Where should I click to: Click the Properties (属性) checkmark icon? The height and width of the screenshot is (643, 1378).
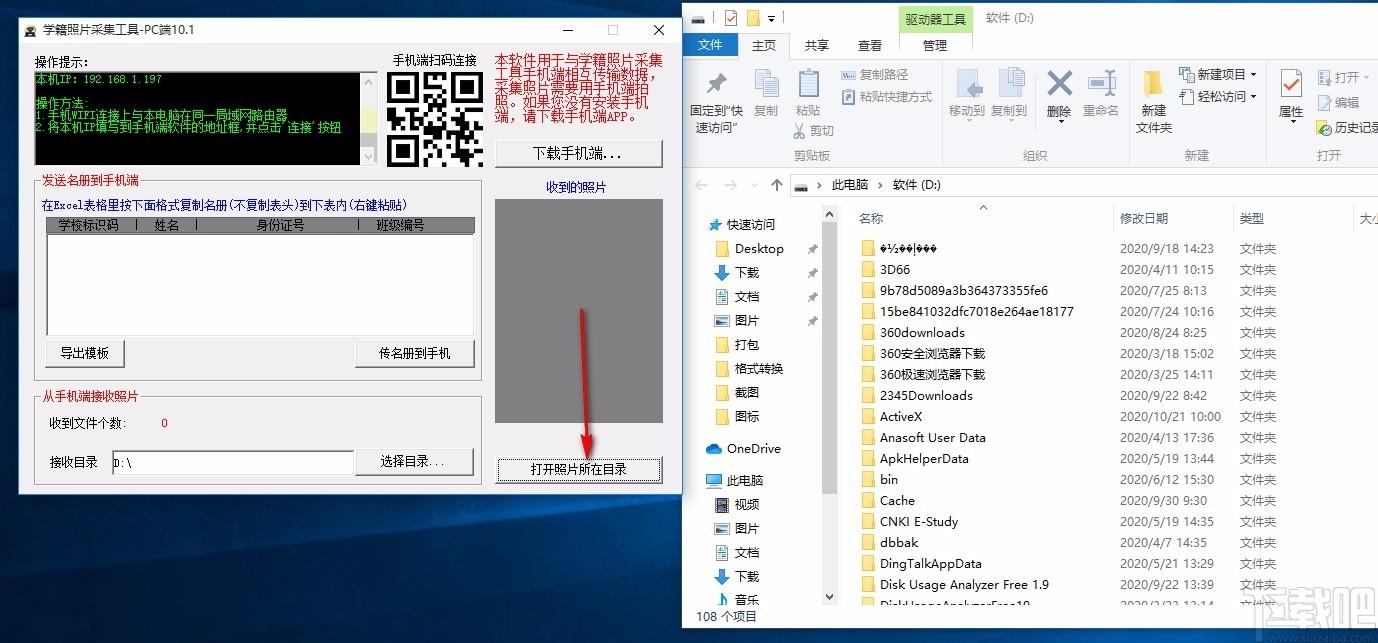pyautogui.click(x=1291, y=84)
